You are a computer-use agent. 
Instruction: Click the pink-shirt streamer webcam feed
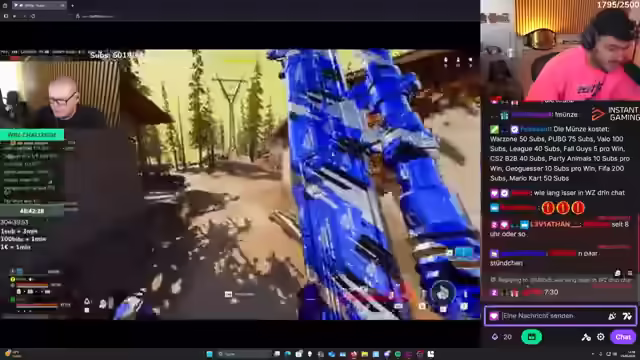click(x=560, y=50)
